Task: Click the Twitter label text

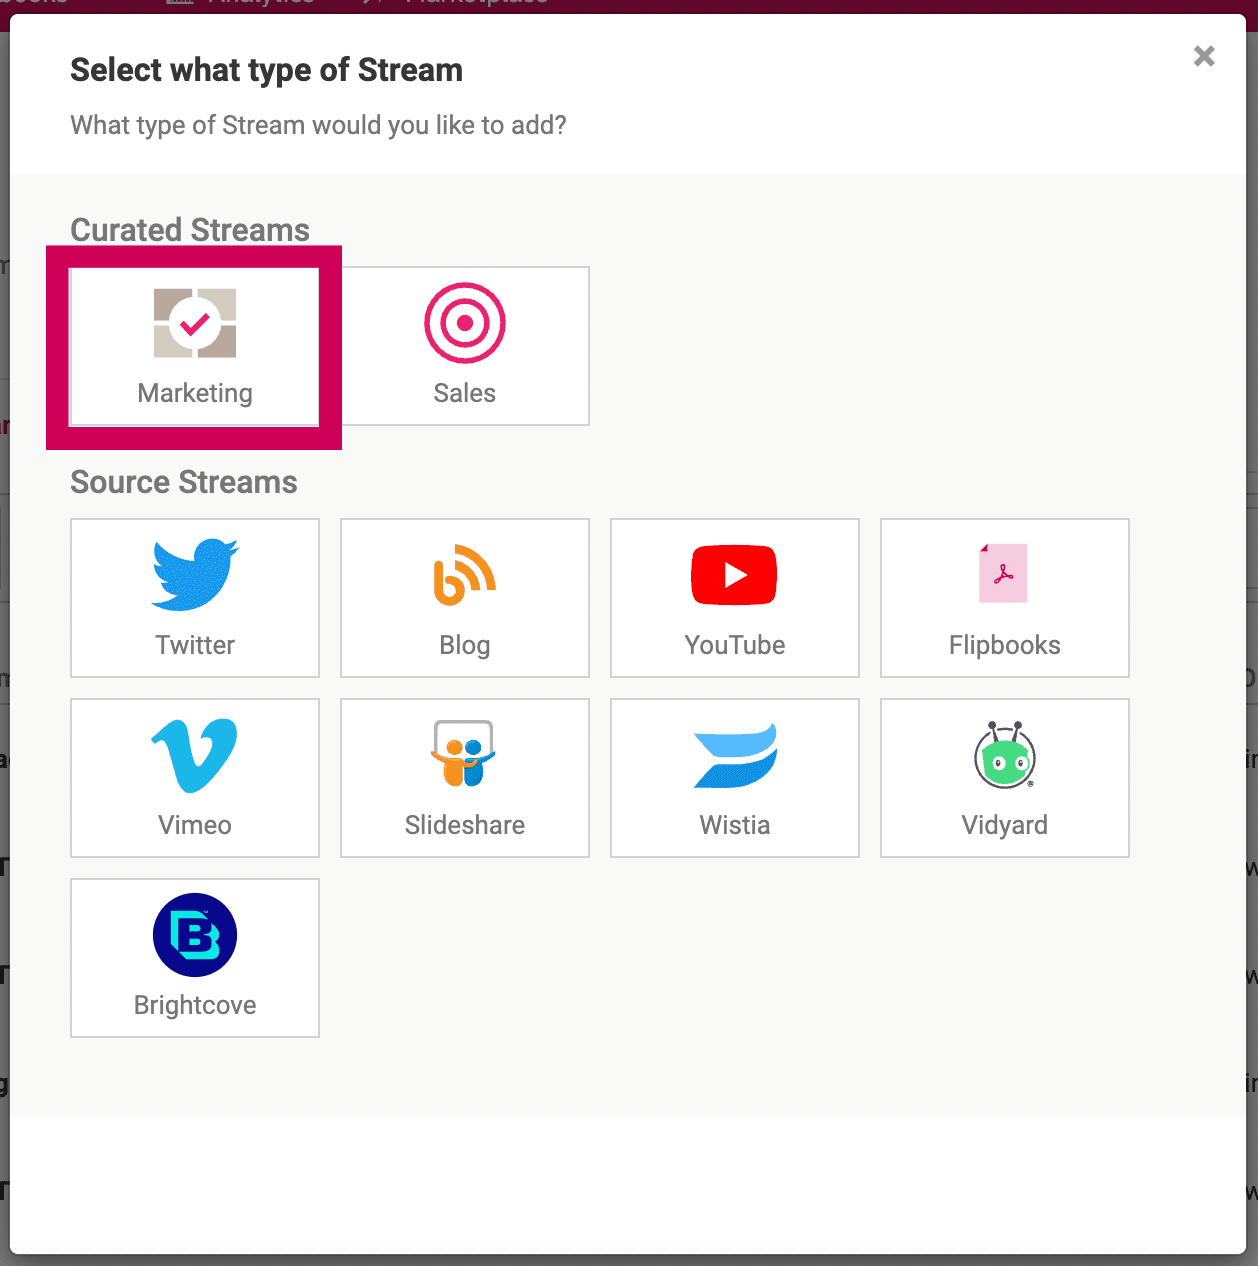Action: (195, 645)
